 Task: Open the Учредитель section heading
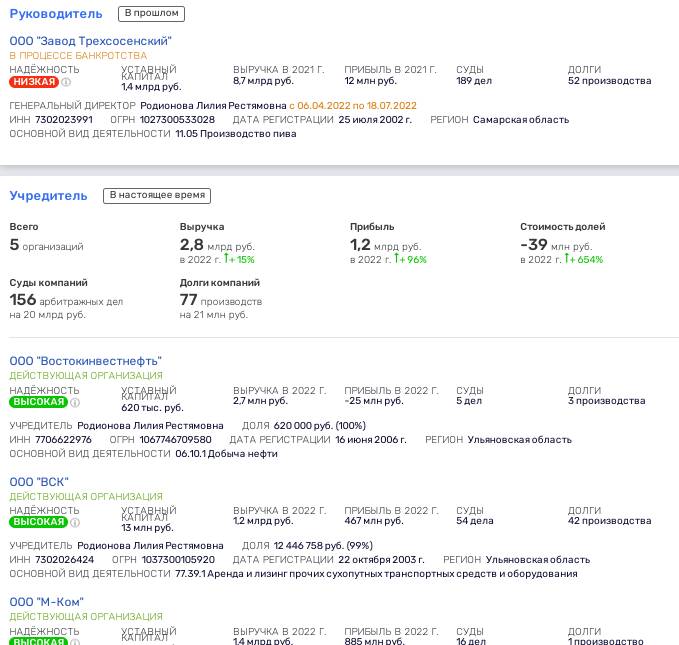tap(49, 196)
